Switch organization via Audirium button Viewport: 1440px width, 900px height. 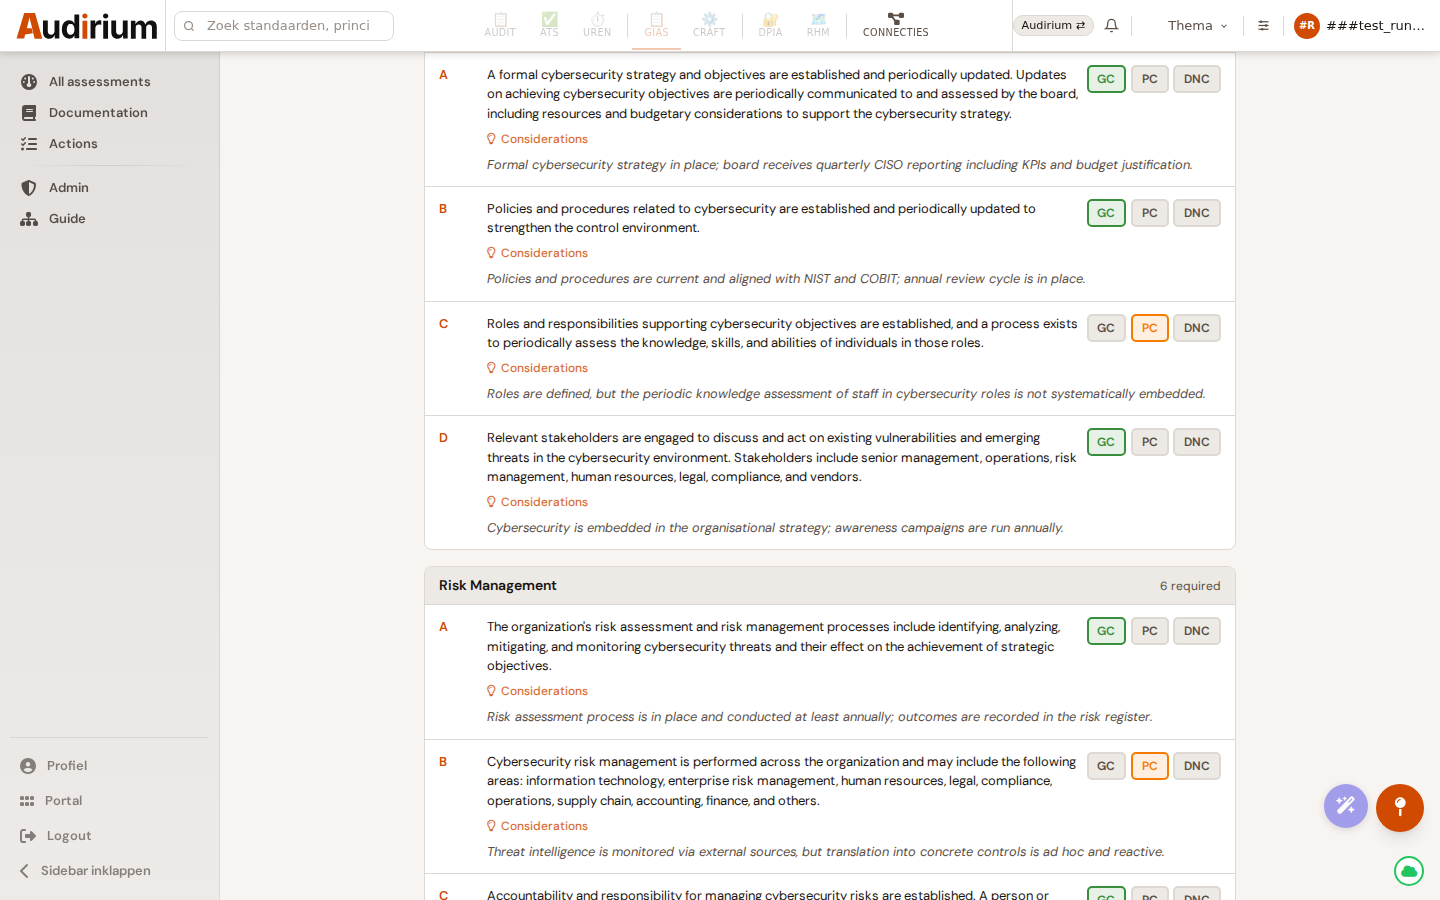click(x=1053, y=25)
